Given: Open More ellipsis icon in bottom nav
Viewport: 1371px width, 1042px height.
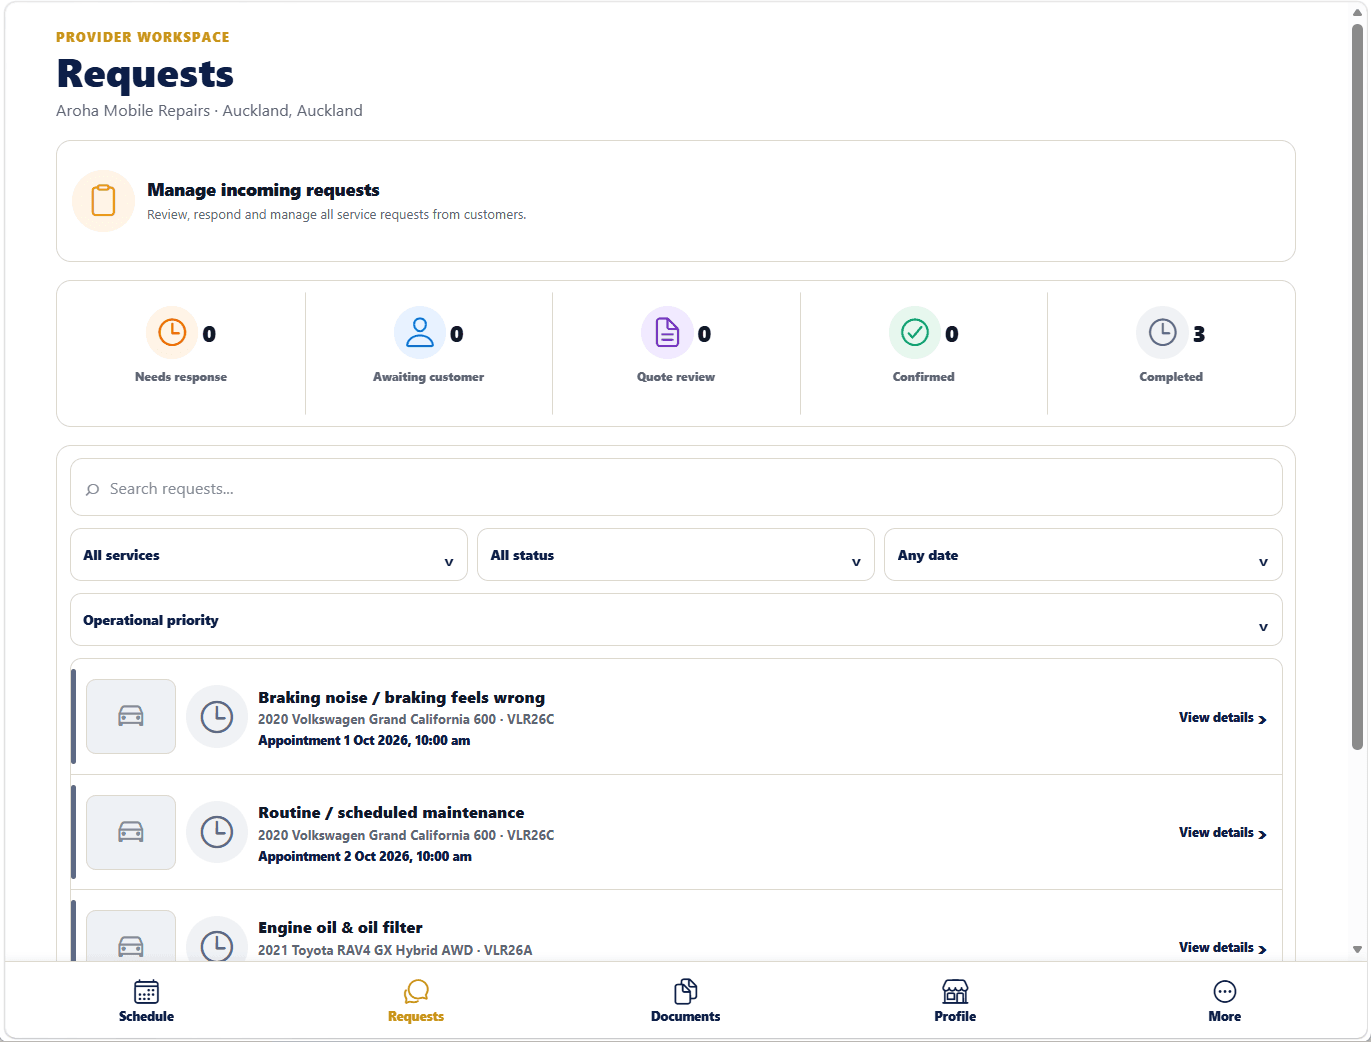Looking at the screenshot, I should click(1225, 991).
